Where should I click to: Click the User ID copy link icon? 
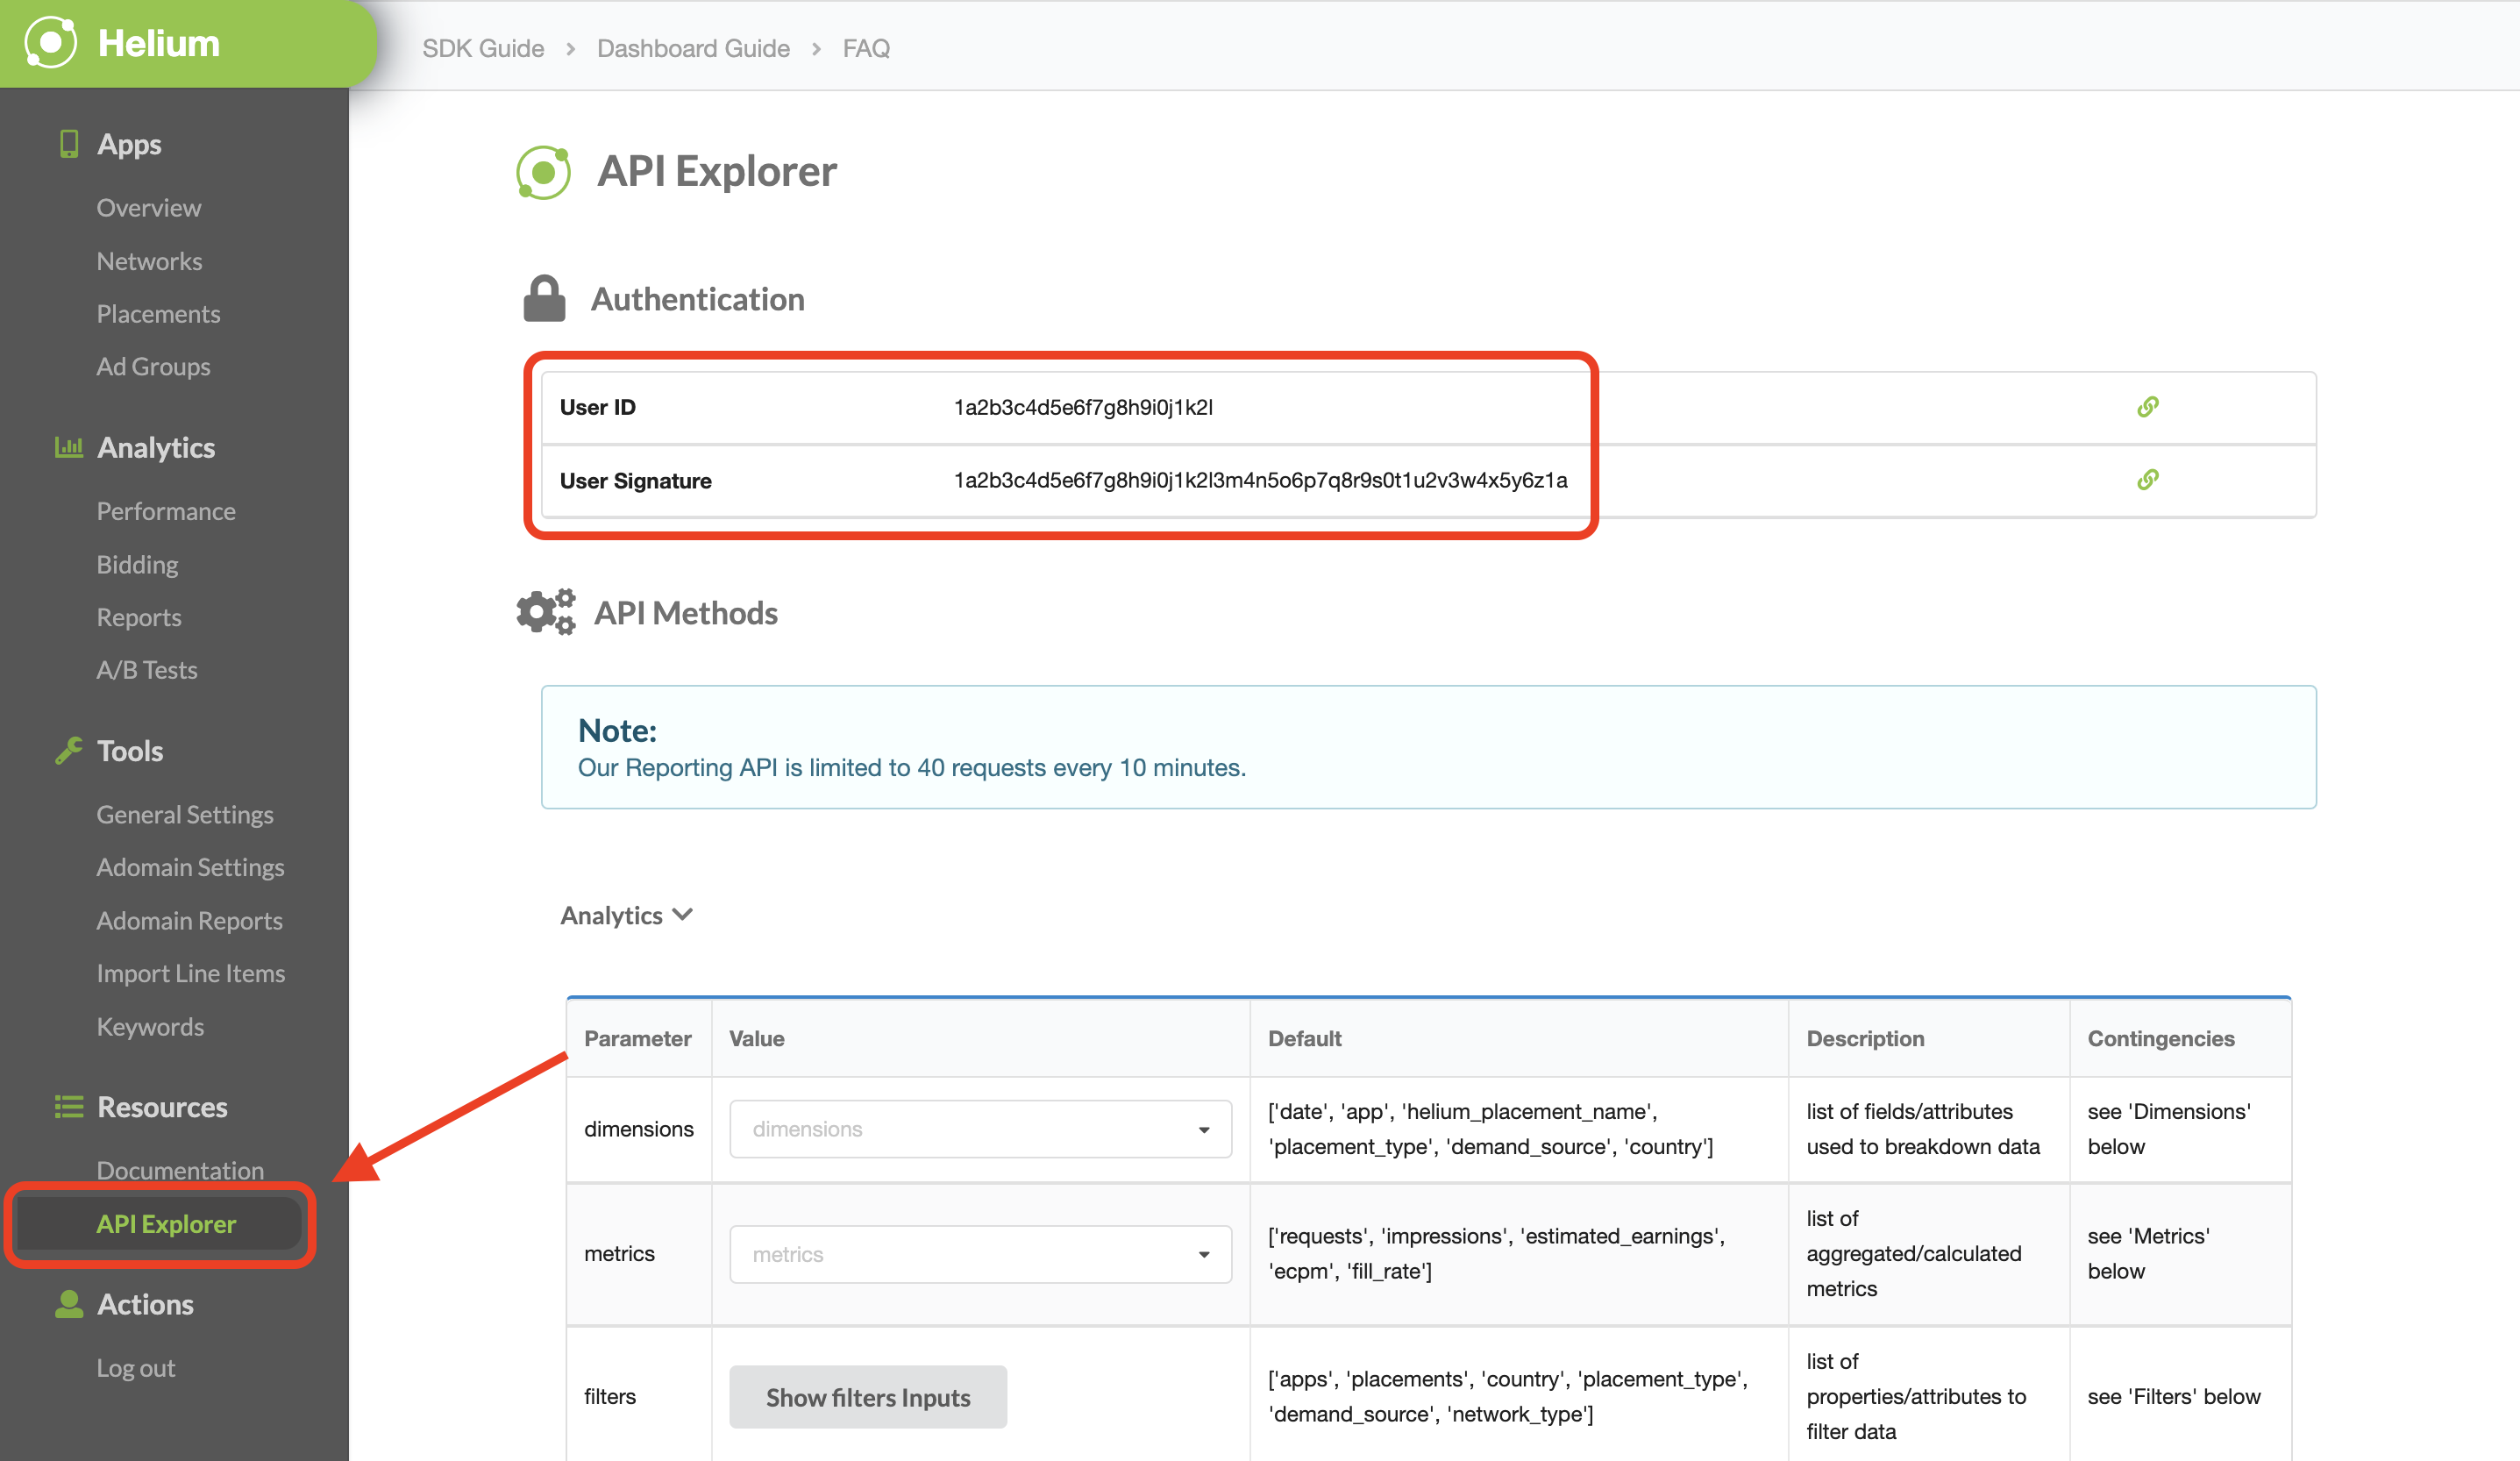[2148, 405]
